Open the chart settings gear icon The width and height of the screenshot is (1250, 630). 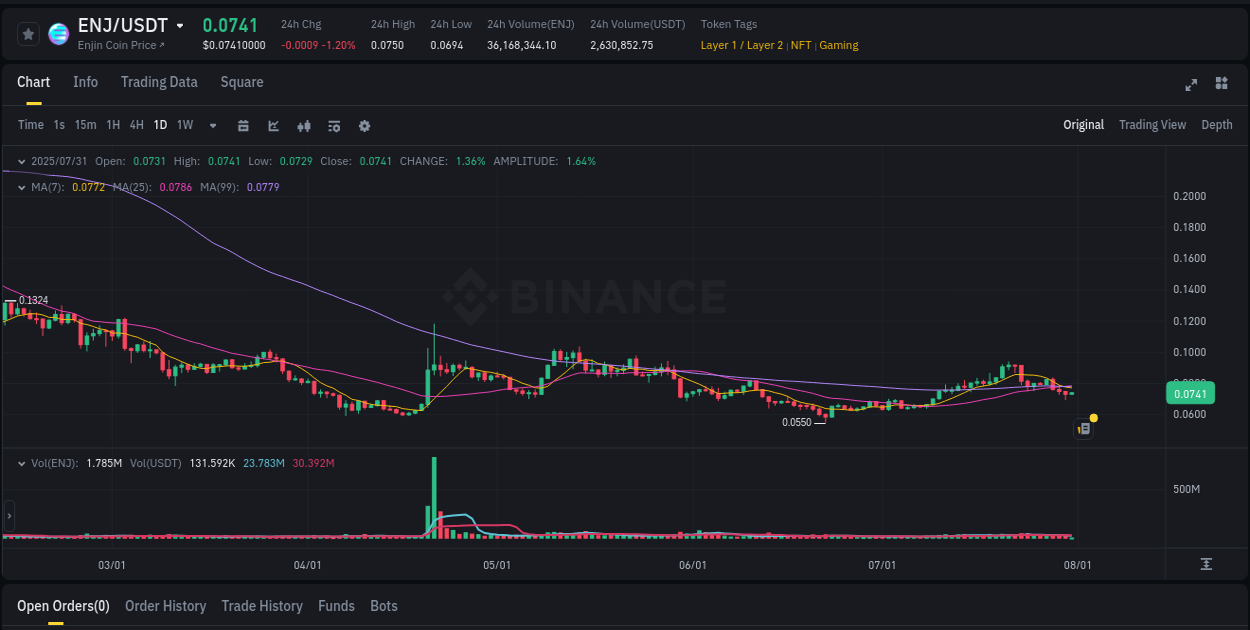(x=364, y=125)
